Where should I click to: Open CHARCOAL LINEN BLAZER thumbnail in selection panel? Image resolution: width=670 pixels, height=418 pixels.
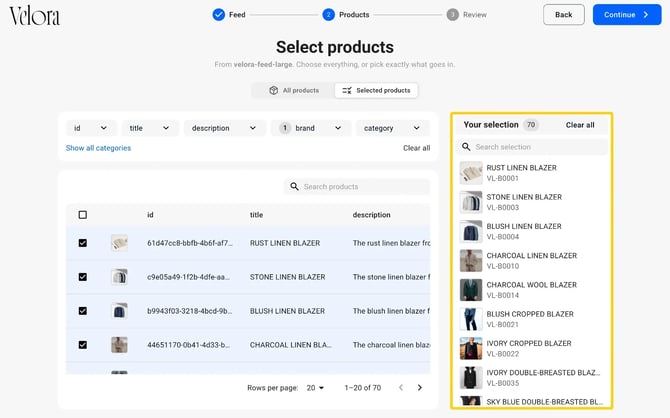[x=471, y=260]
